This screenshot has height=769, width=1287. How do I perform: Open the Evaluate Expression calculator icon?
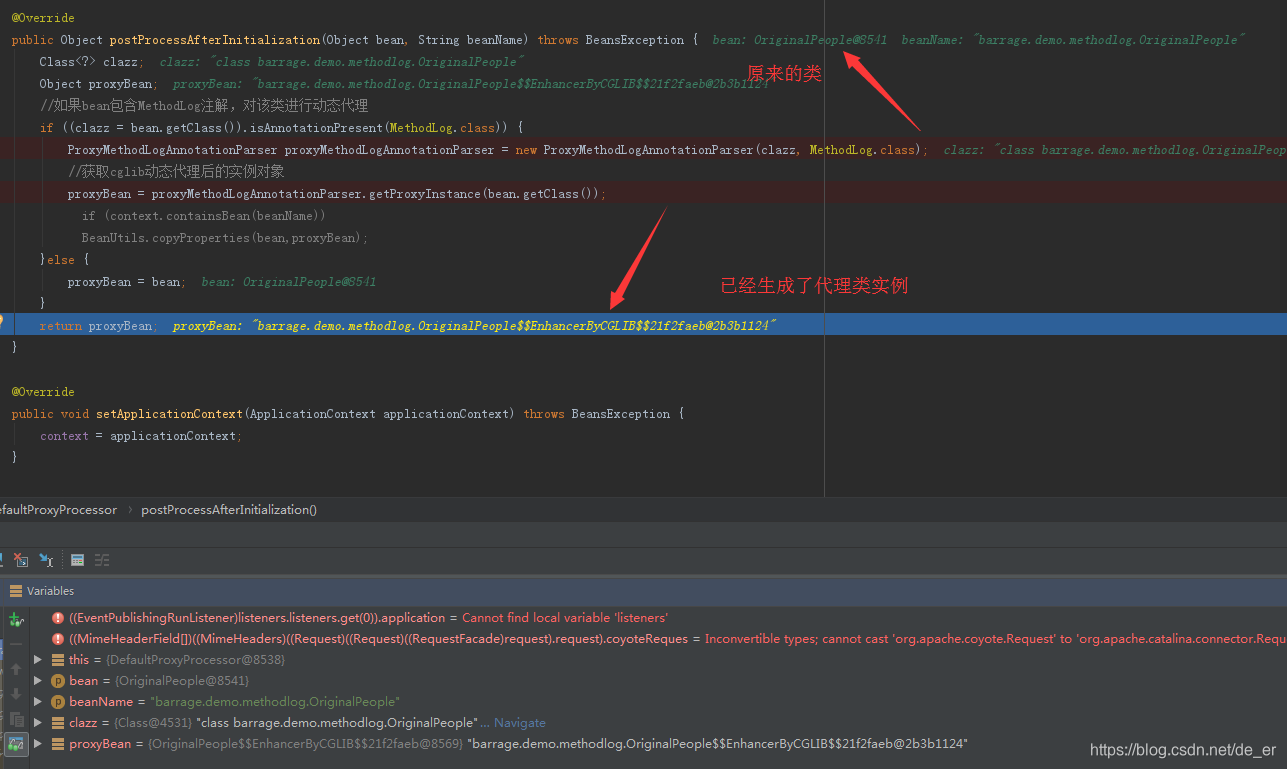[77, 560]
